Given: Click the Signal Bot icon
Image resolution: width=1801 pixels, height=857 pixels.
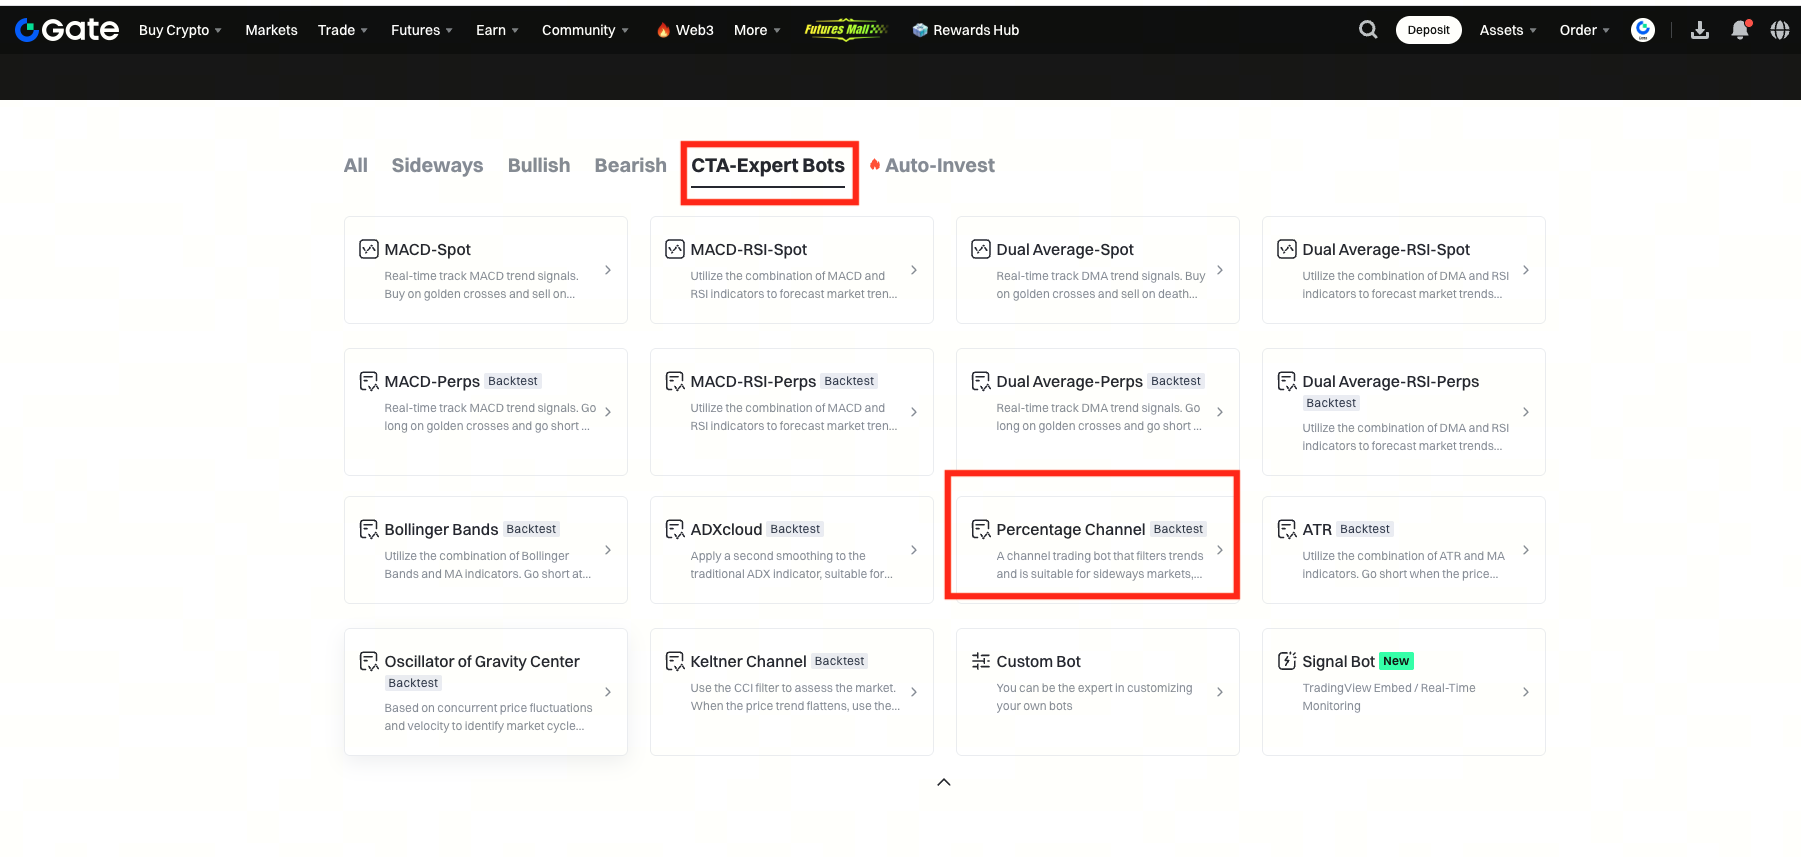Looking at the screenshot, I should pyautogui.click(x=1287, y=661).
